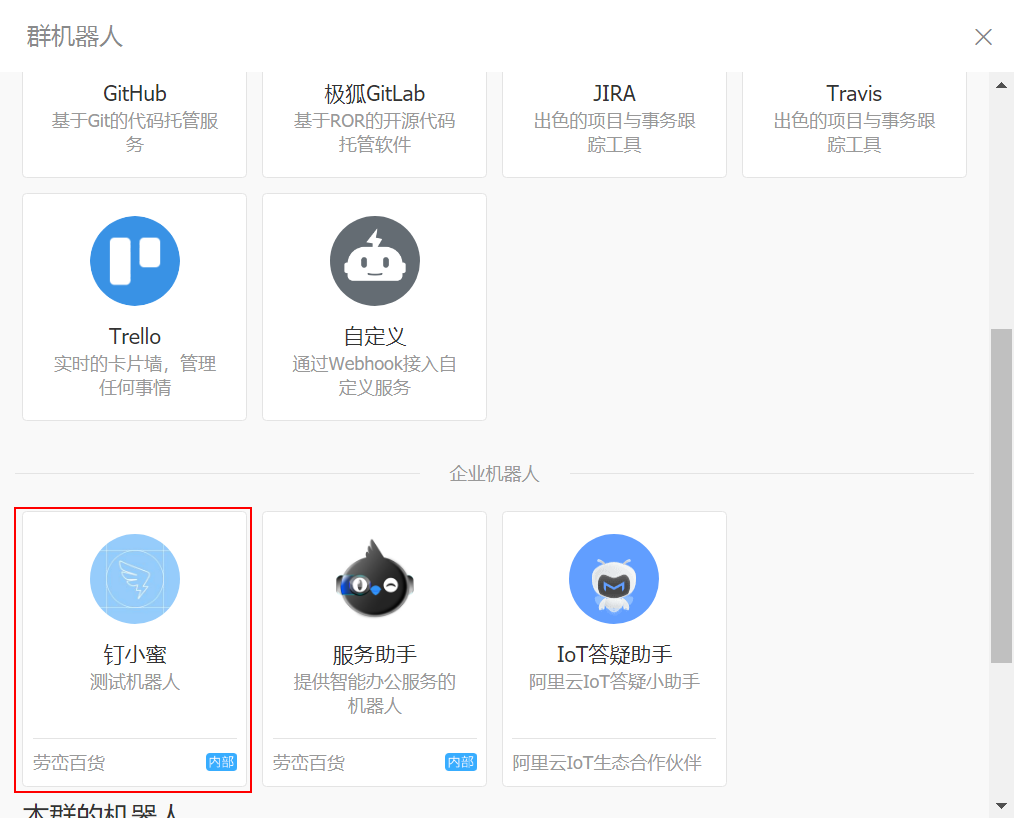Click the vertical scrollbar thumb
1014x818 pixels.
[x=1001, y=495]
